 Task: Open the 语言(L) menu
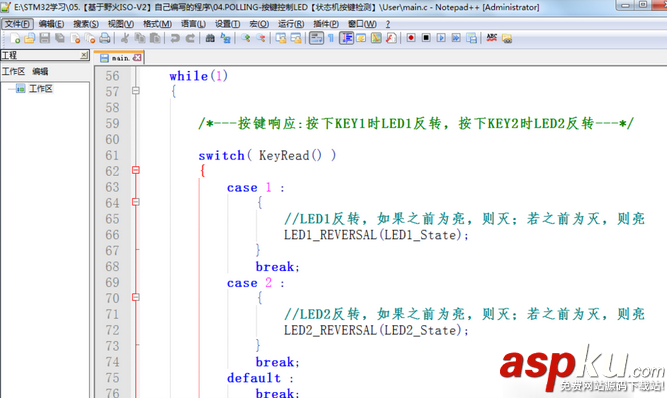coord(193,24)
